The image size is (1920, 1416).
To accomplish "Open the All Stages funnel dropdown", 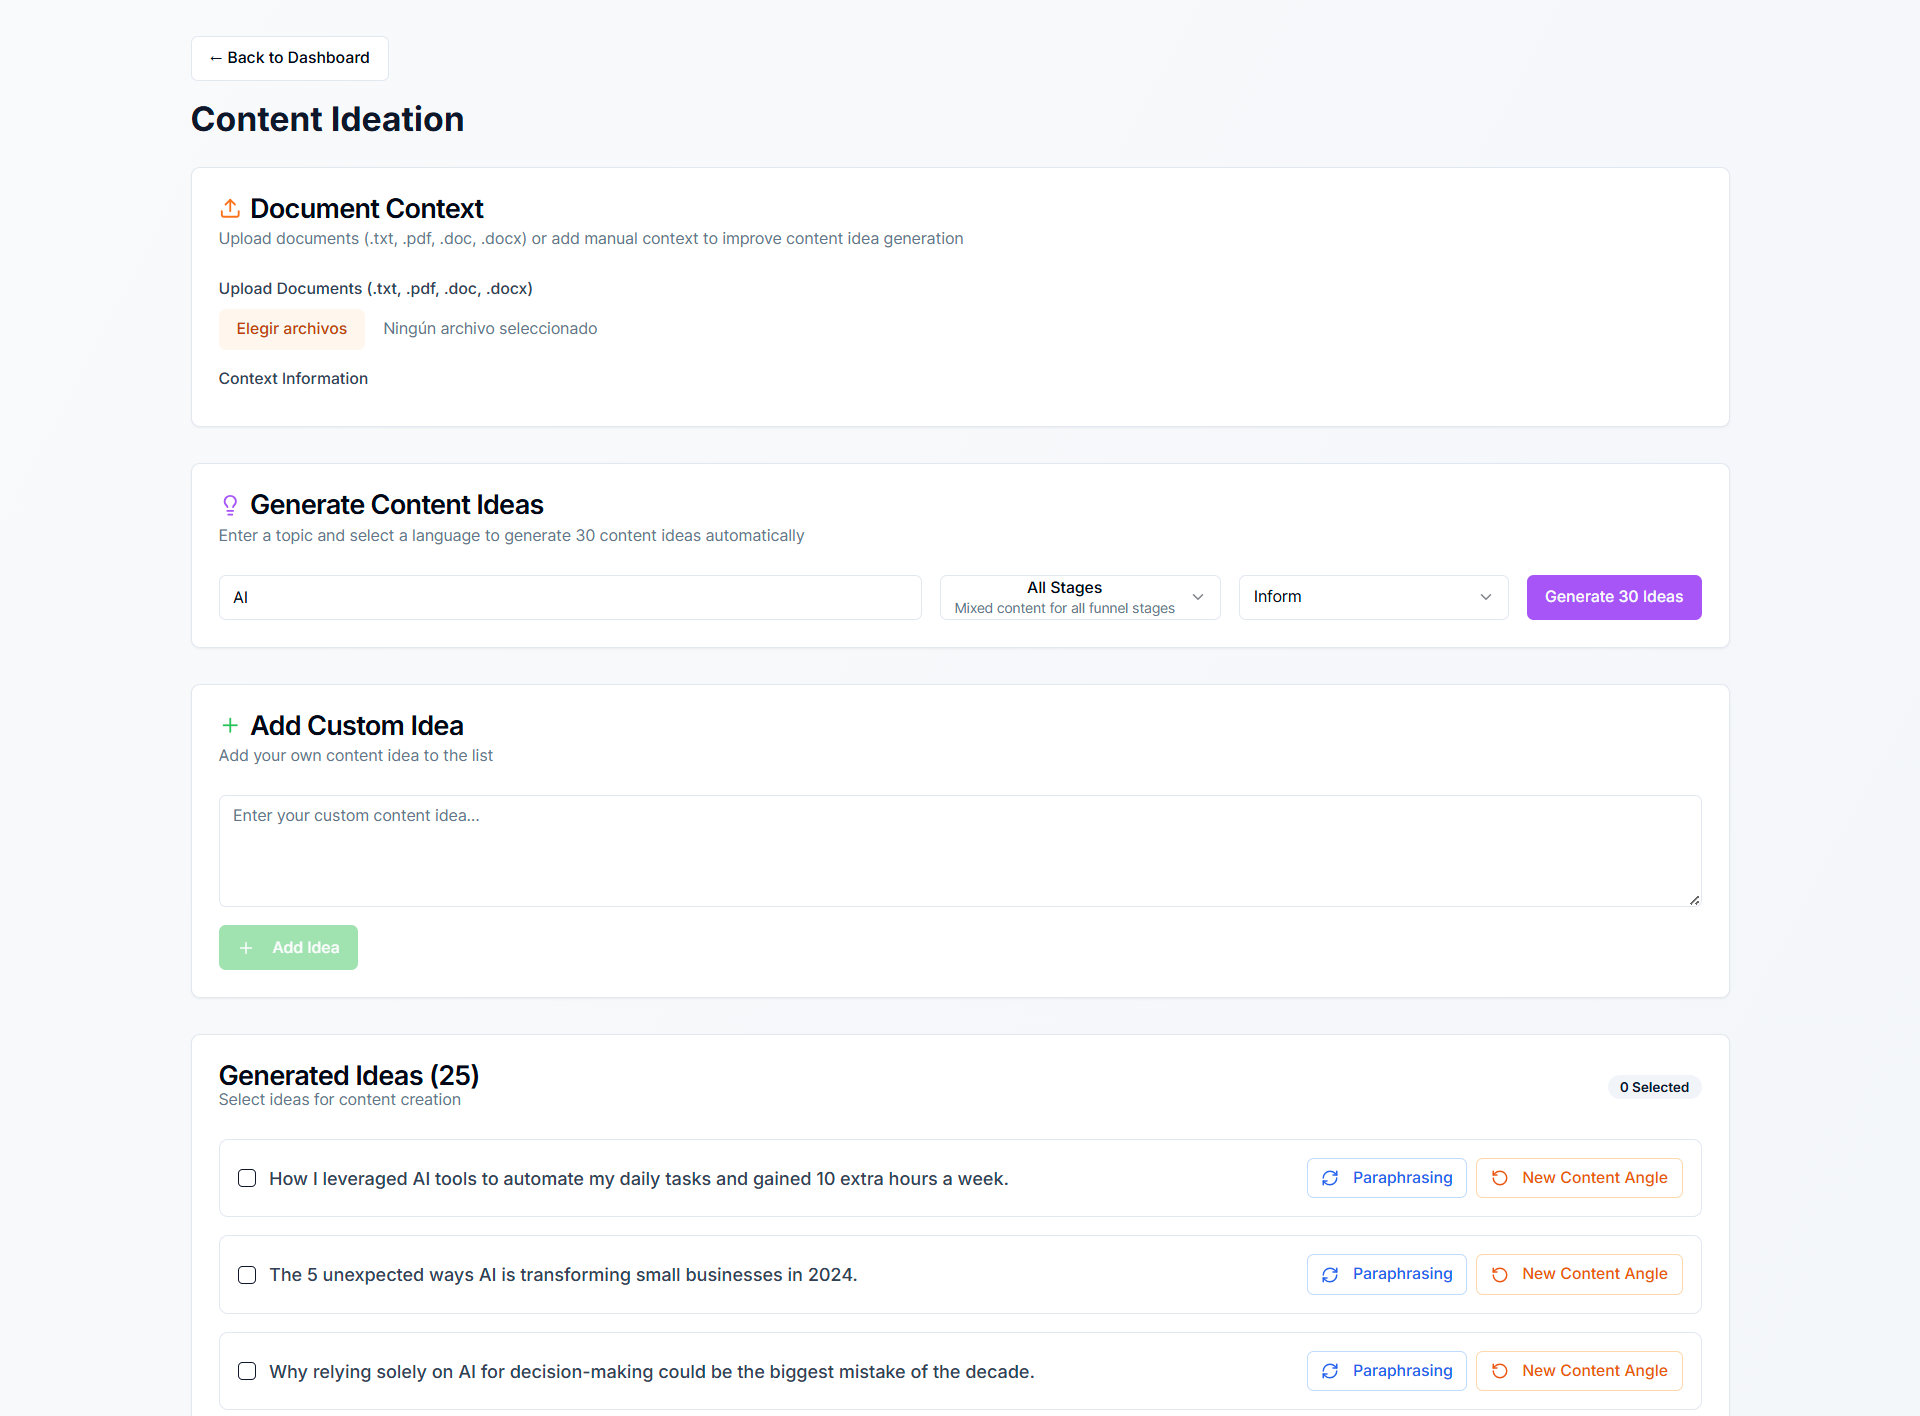I will coord(1080,597).
